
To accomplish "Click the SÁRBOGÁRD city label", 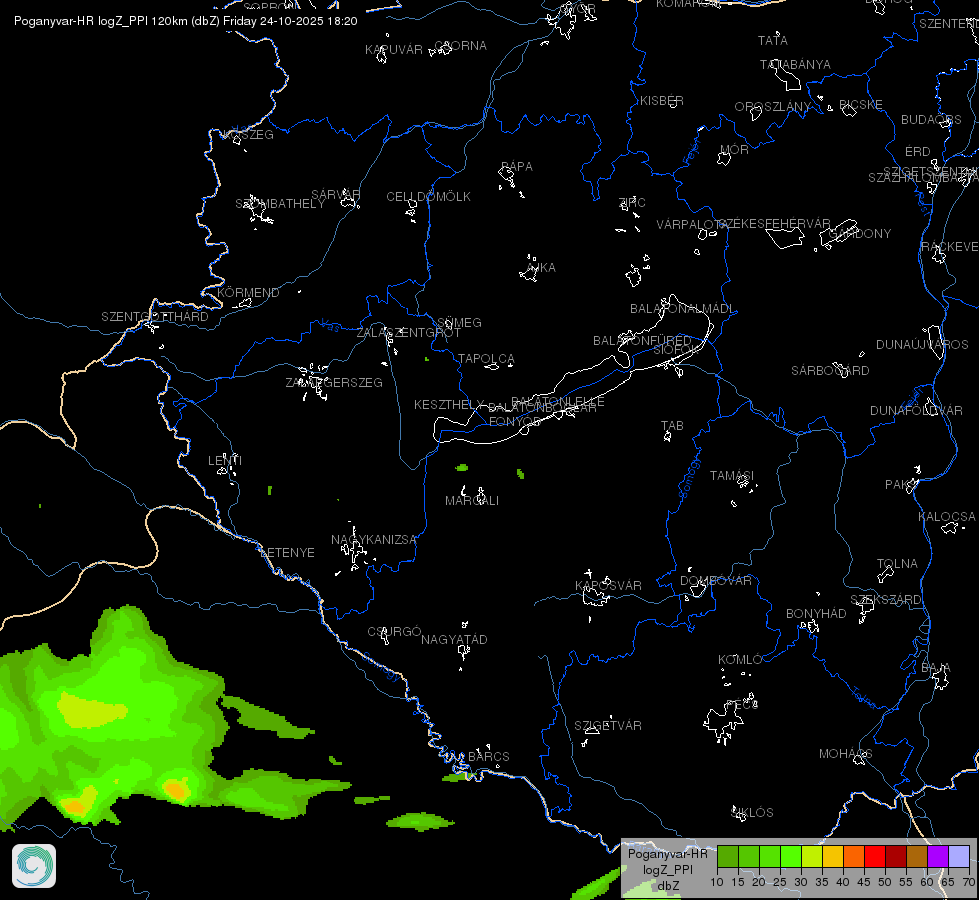I will tap(830, 370).
